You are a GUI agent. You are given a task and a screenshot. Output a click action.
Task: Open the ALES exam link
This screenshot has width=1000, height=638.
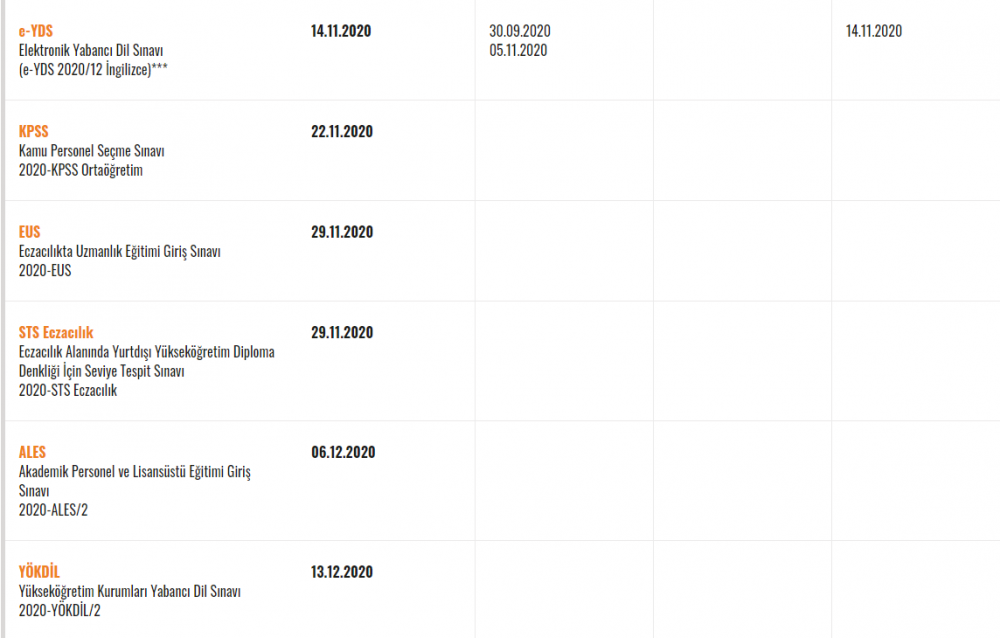click(x=32, y=452)
